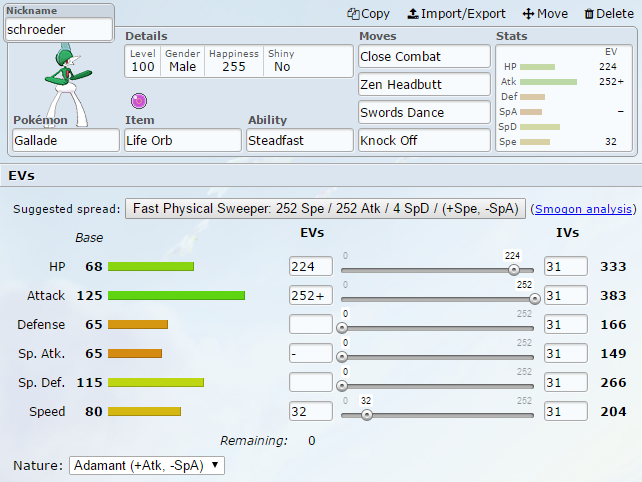
Task: Open Import/Export for this set
Action: click(457, 14)
